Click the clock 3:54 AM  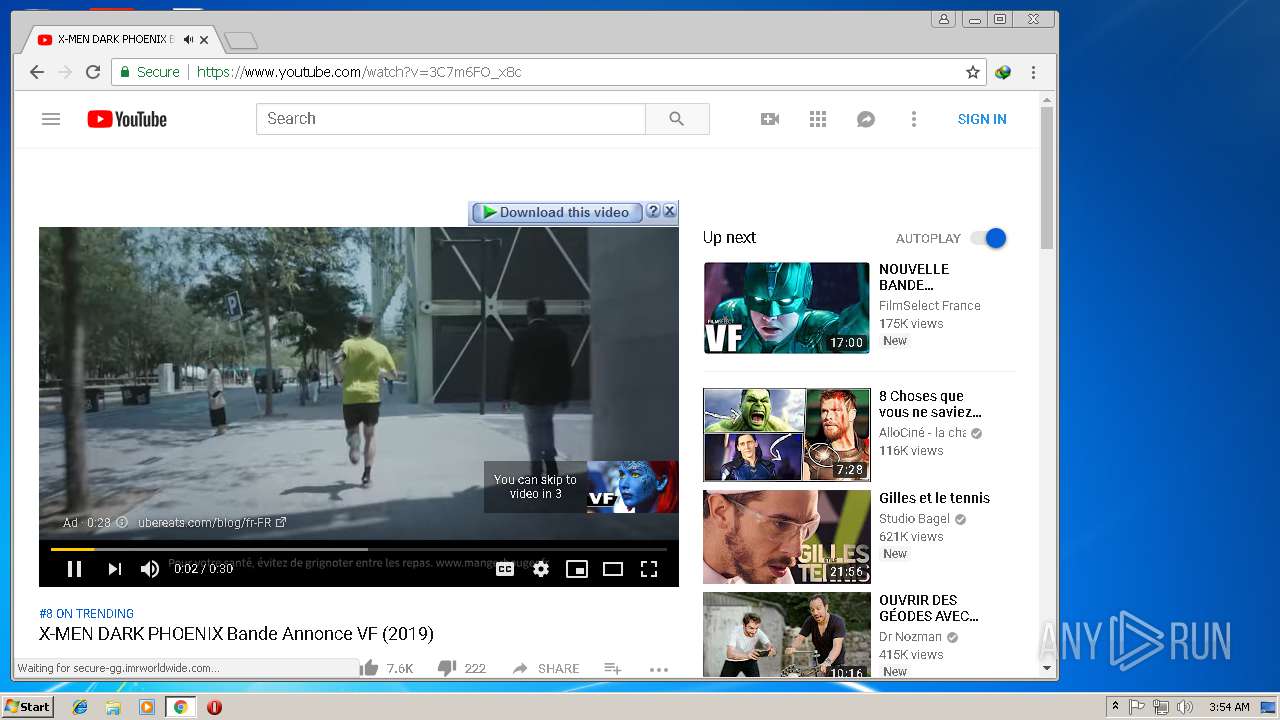1229,707
